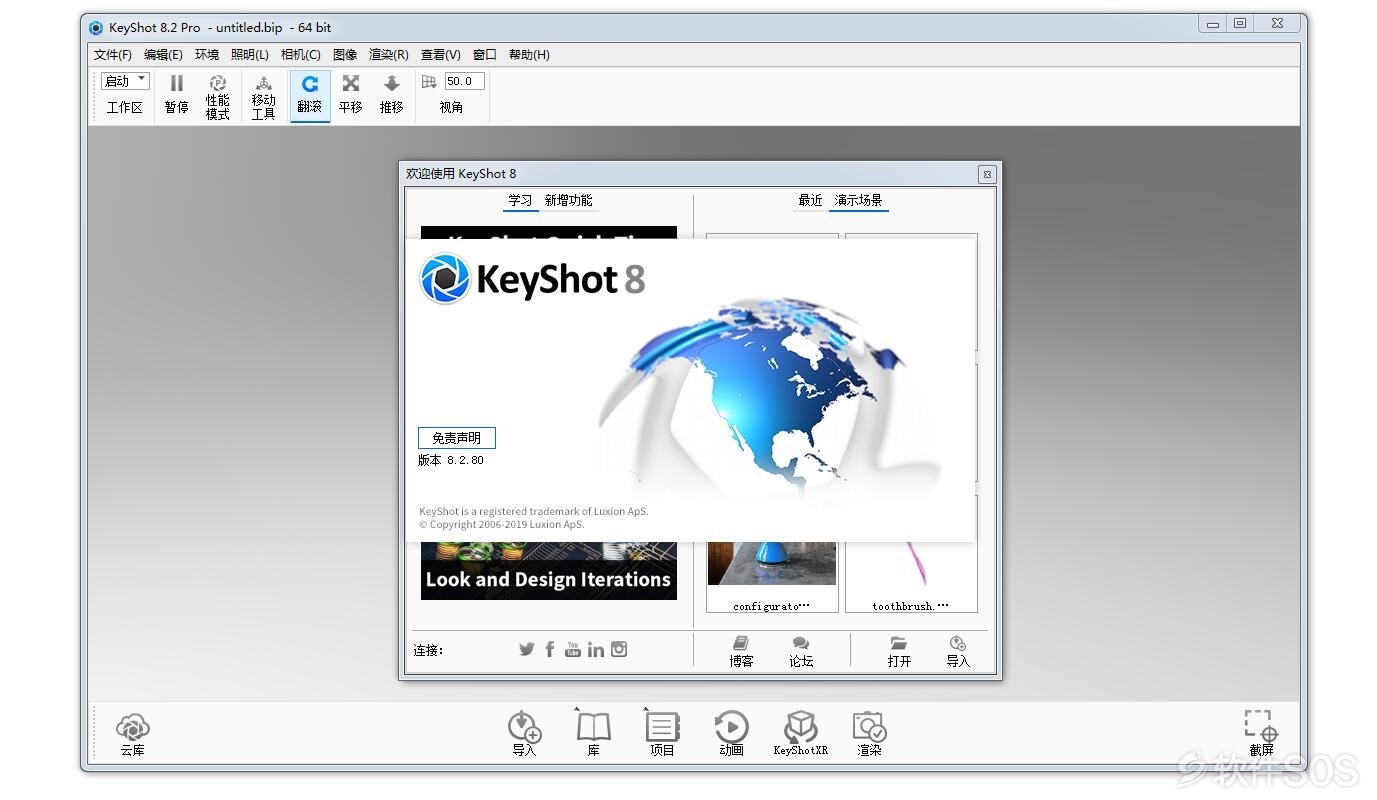
Task: Click the 视角 field of view icon
Action: (429, 82)
